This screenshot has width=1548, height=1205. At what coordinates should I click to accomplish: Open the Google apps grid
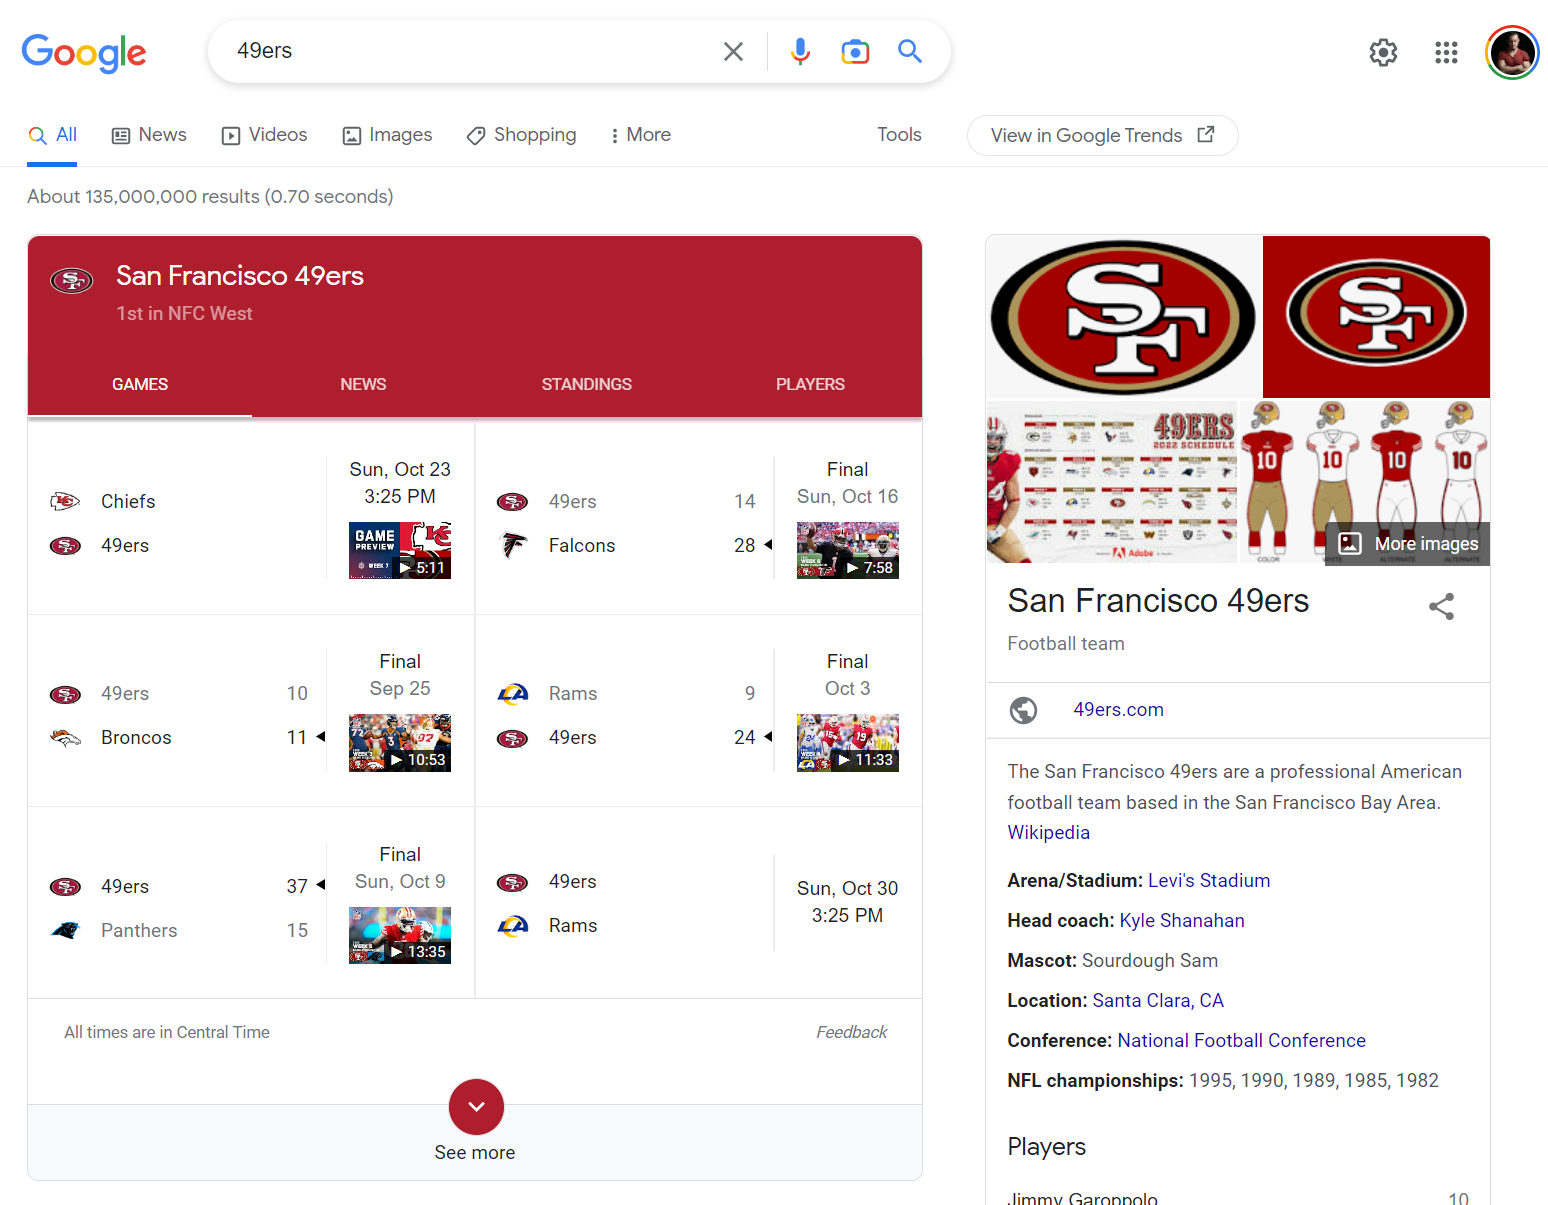coord(1446,52)
